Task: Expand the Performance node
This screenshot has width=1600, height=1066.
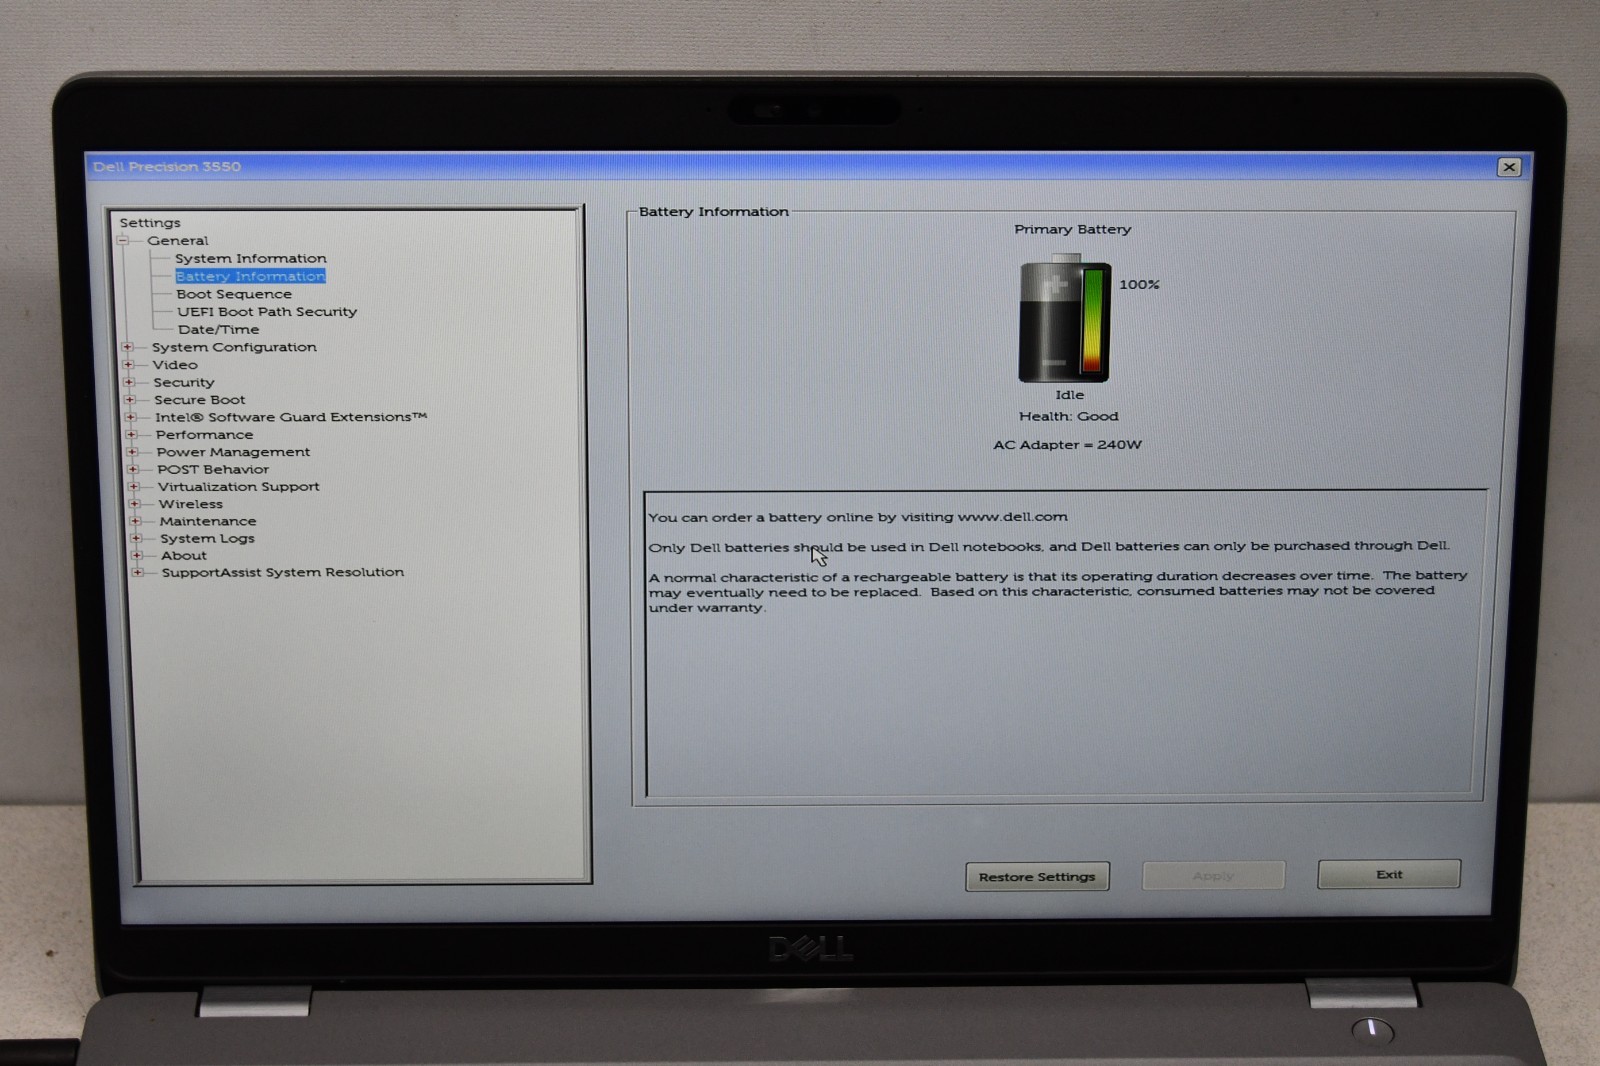Action: 131,435
